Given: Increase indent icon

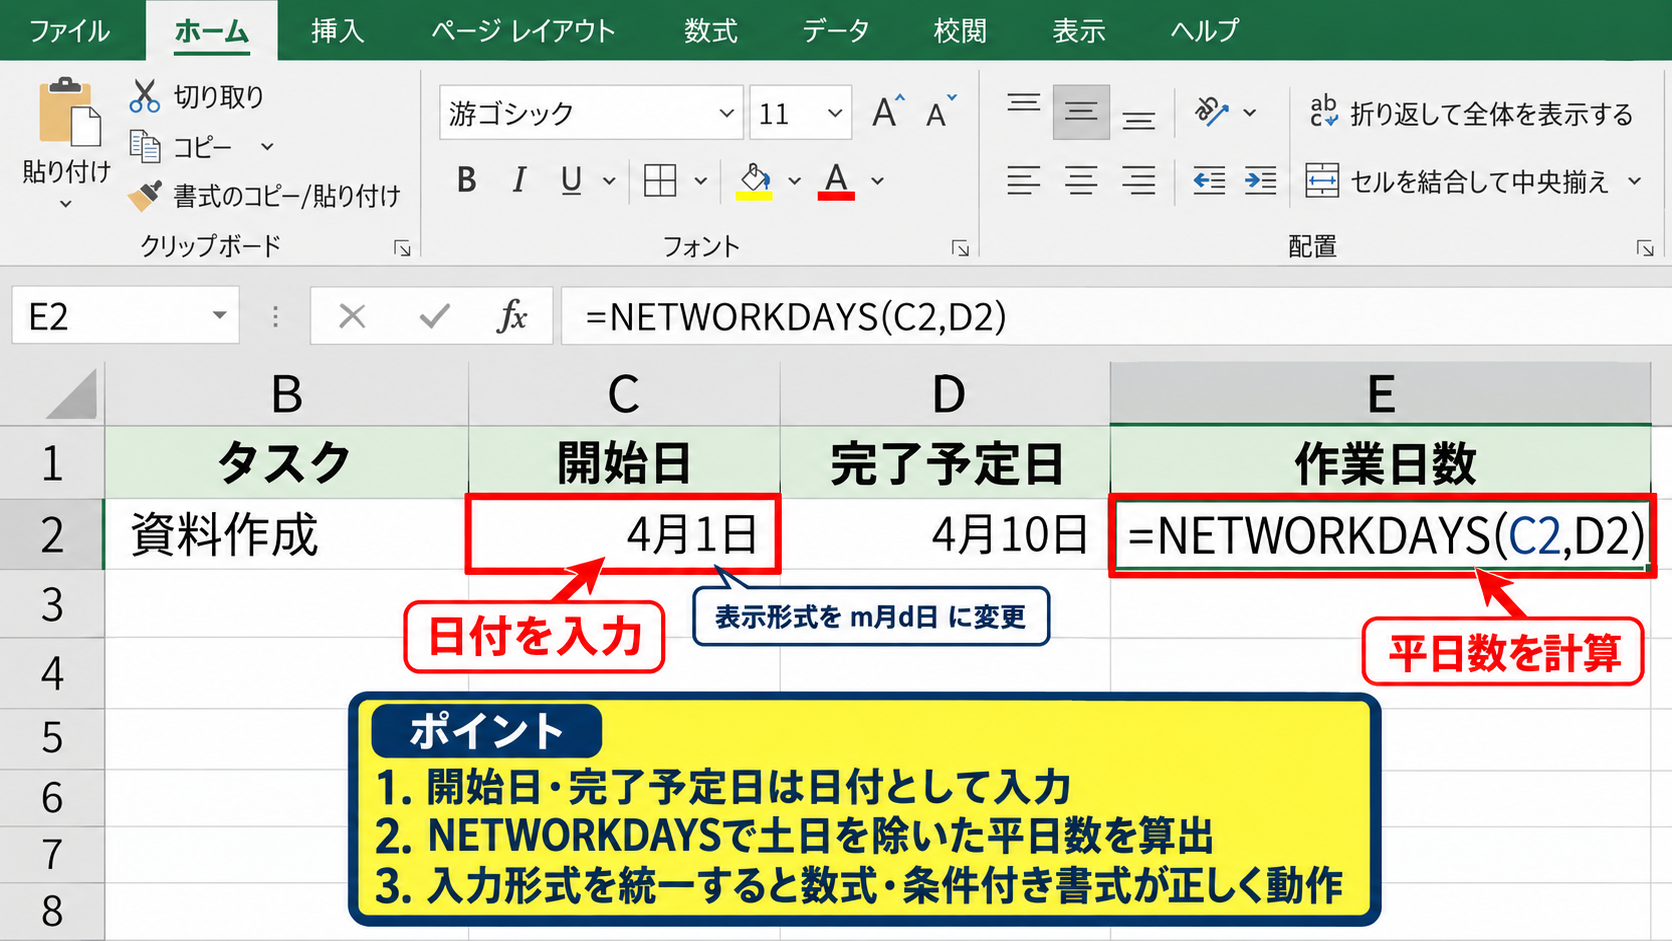Looking at the screenshot, I should coord(1260,181).
